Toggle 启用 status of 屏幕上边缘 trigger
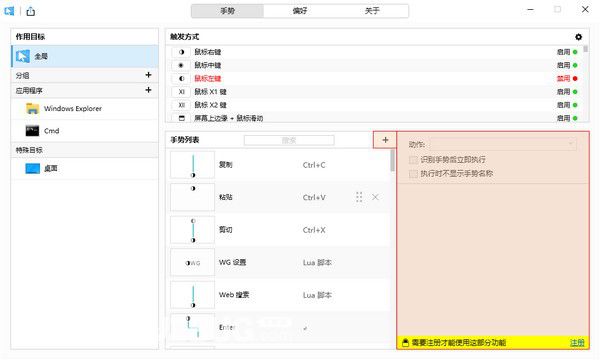600x360 pixels. pyautogui.click(x=567, y=118)
